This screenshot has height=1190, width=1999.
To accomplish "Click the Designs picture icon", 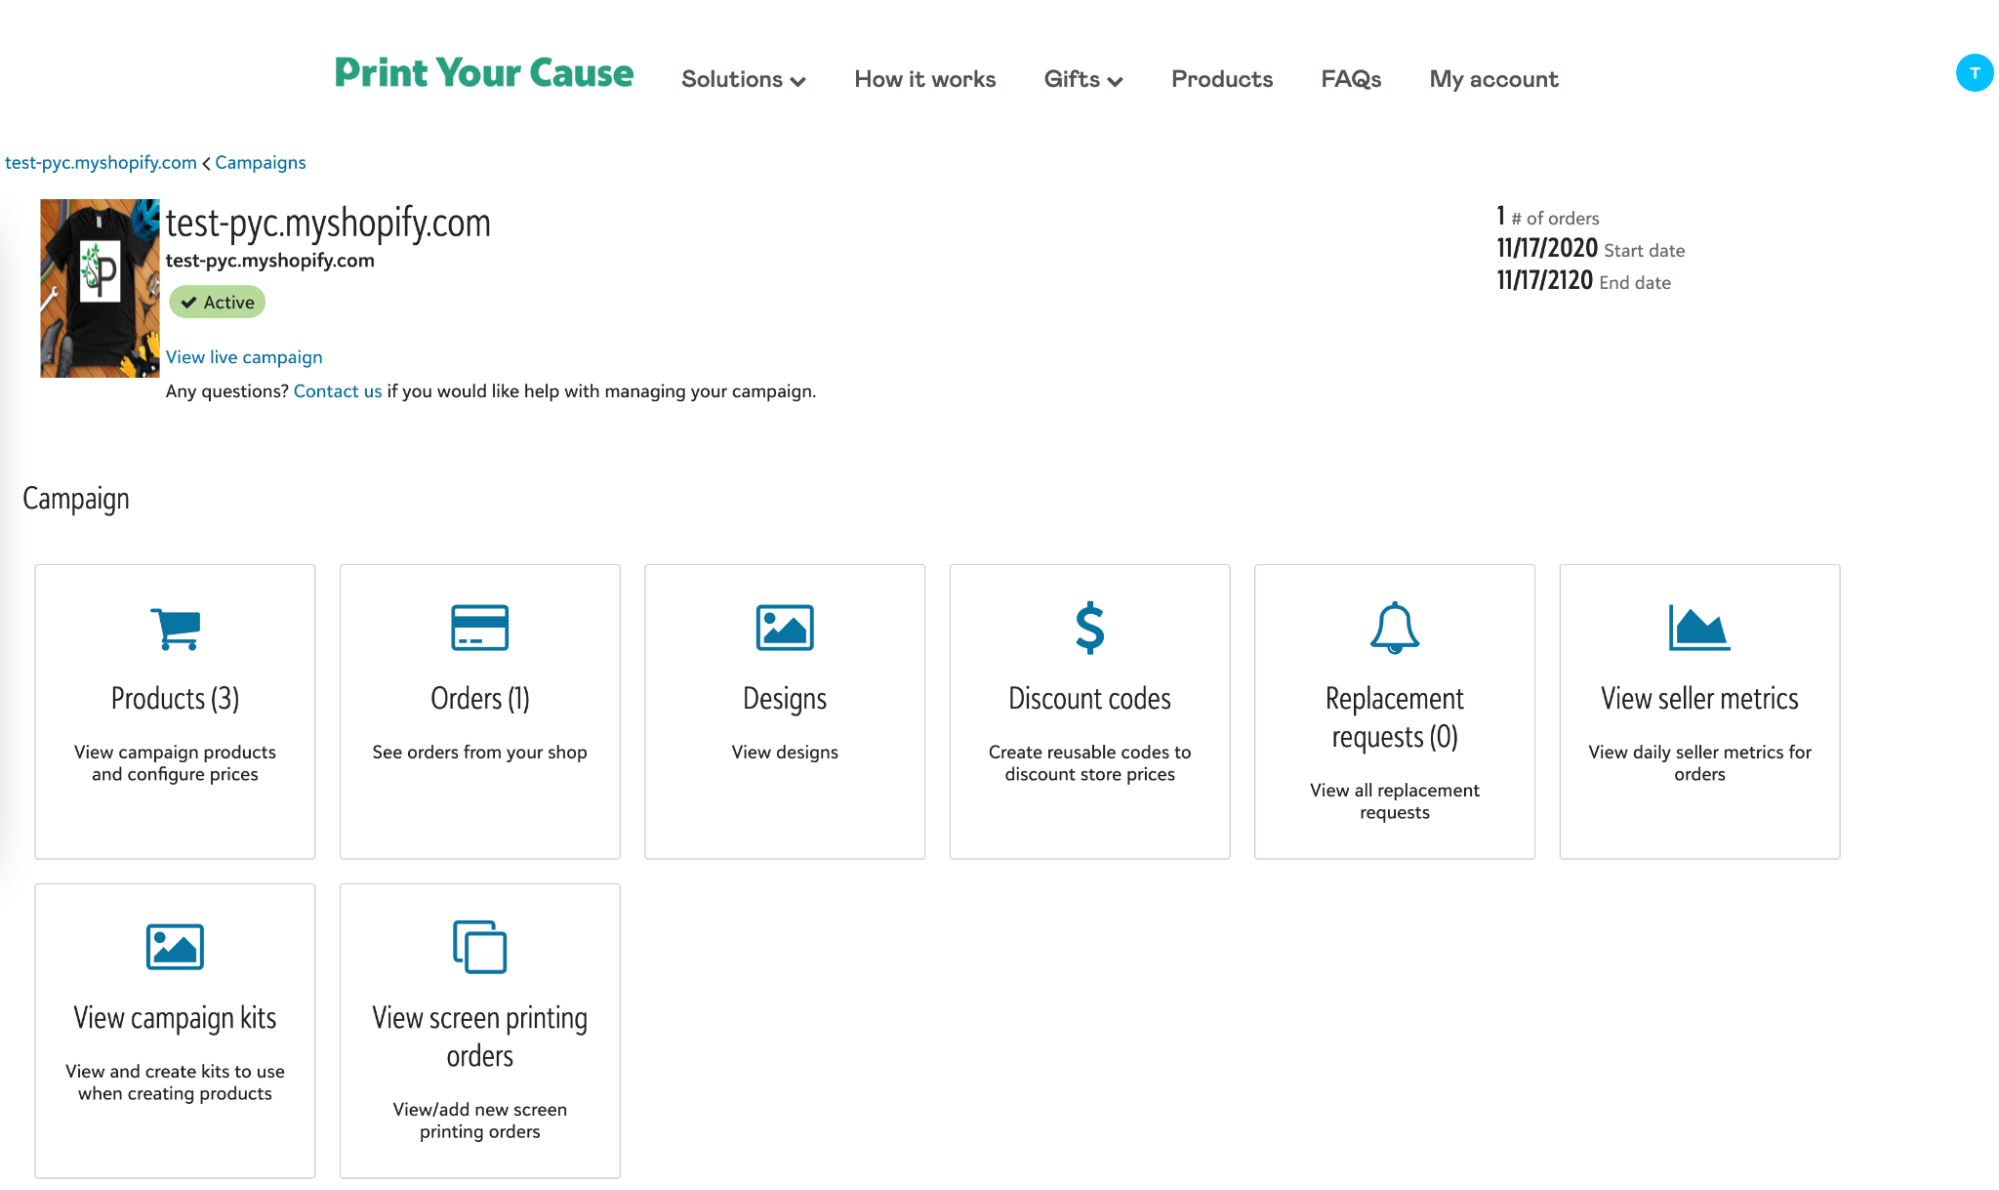I will 785,628.
